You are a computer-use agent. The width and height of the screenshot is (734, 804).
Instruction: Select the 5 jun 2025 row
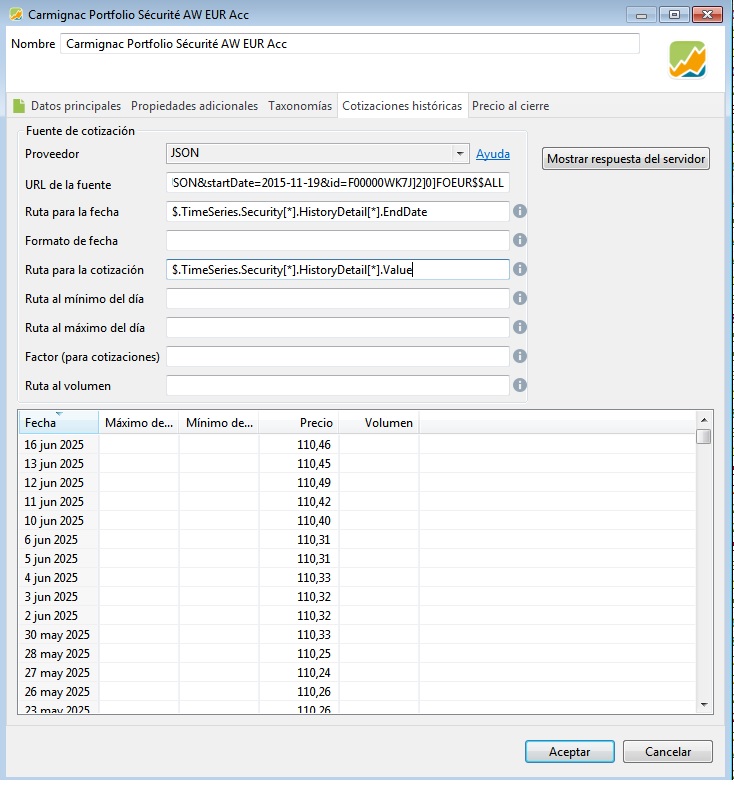(357, 558)
